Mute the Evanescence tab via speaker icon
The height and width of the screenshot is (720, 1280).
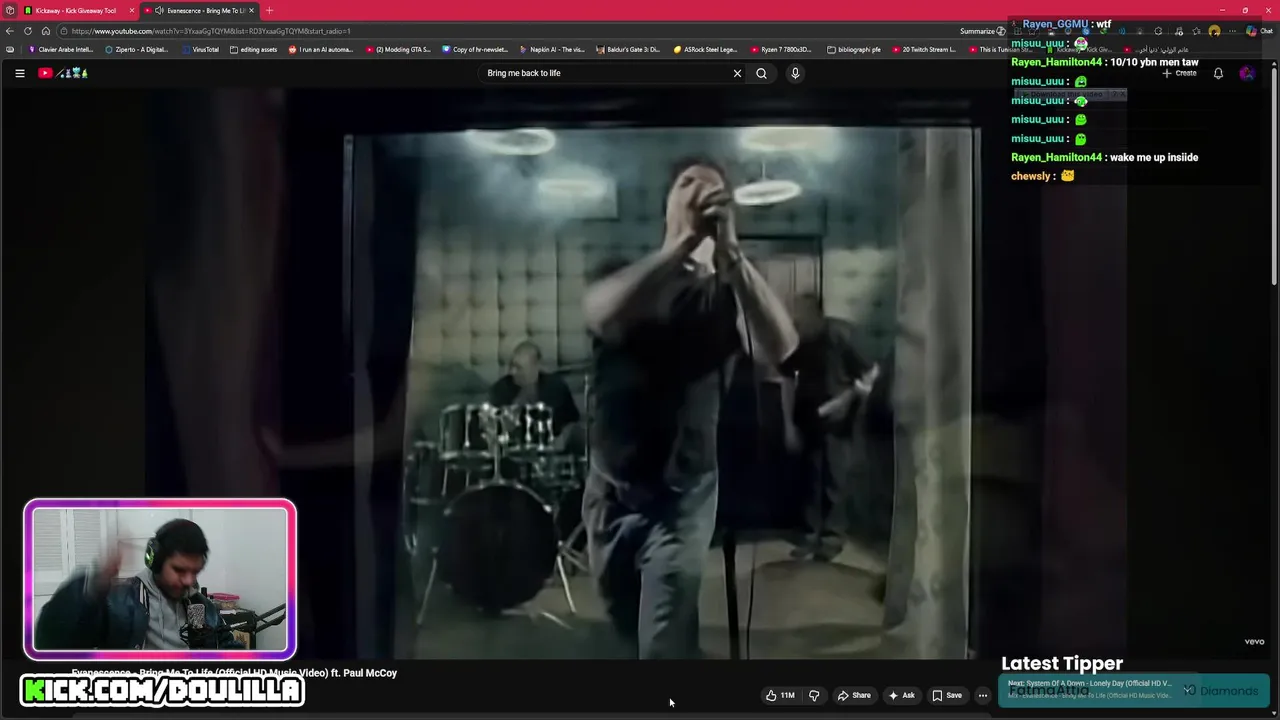pyautogui.click(x=159, y=10)
